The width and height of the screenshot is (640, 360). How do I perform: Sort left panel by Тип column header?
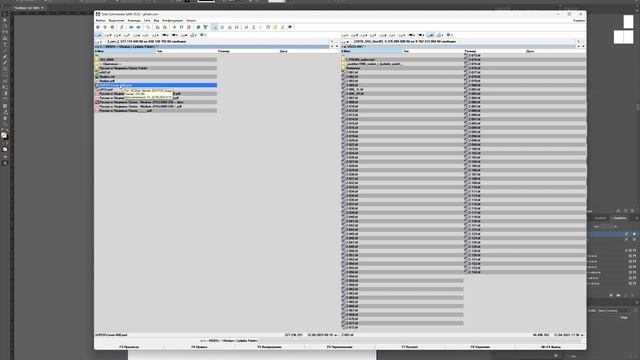187,51
